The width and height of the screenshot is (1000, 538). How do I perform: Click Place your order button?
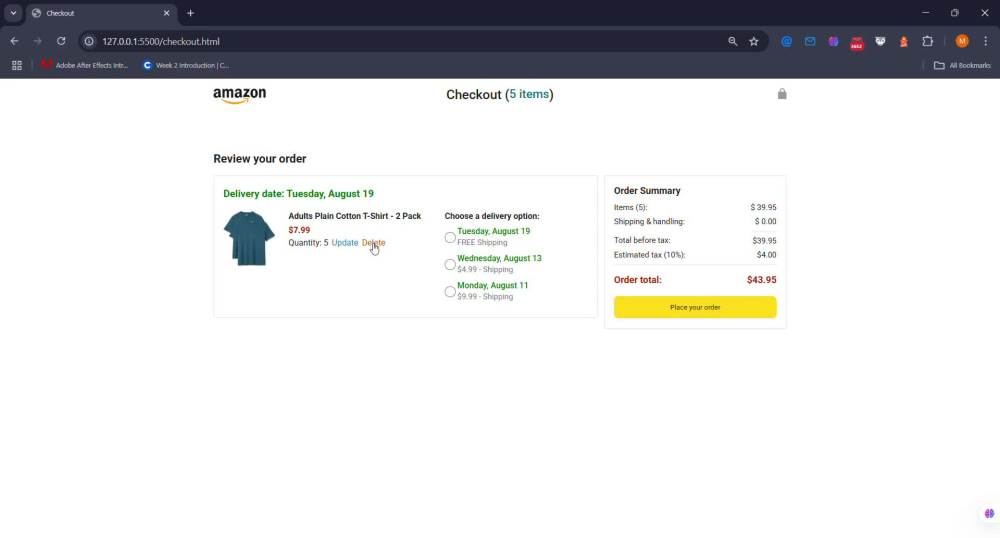pyautogui.click(x=695, y=307)
